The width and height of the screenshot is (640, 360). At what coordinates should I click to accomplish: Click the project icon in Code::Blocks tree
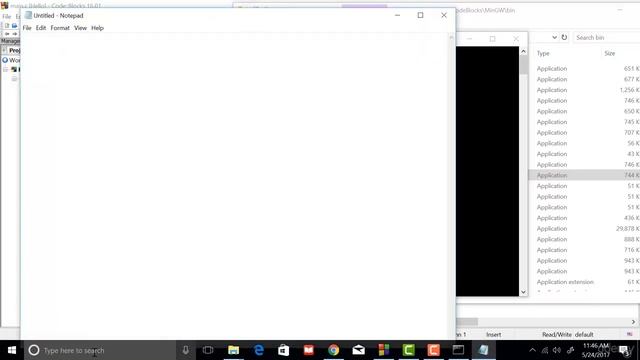[14, 69]
